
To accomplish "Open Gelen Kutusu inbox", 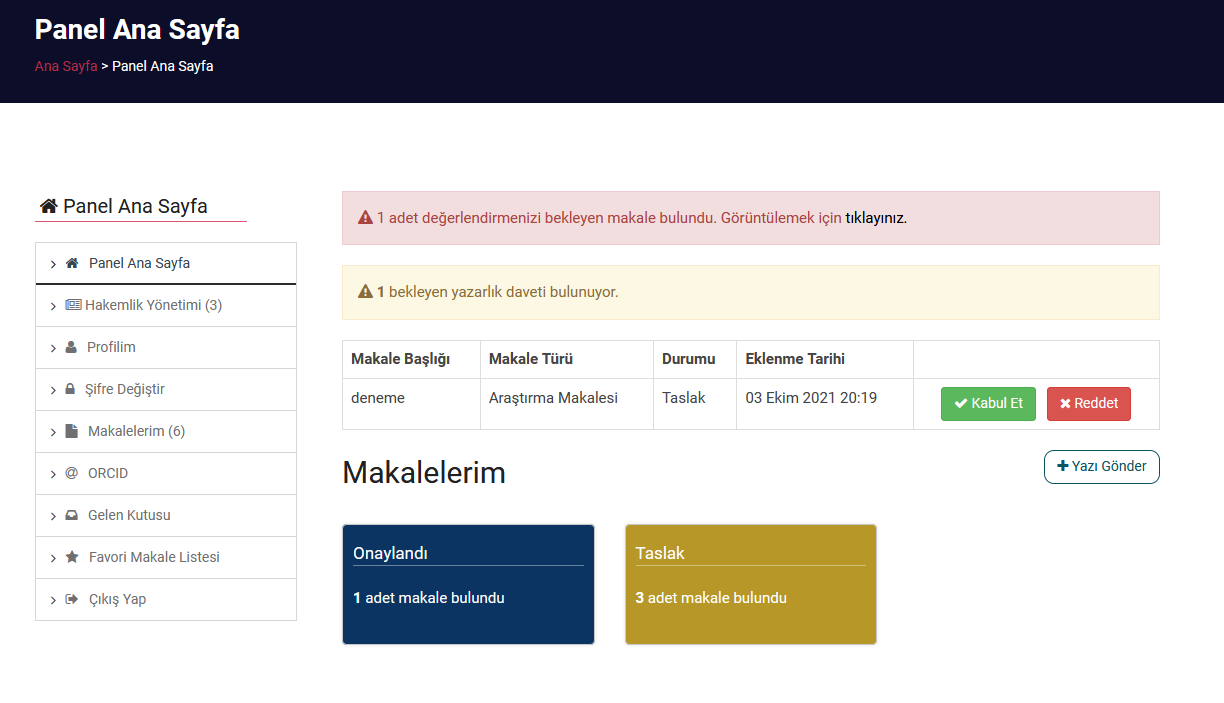I will [166, 515].
